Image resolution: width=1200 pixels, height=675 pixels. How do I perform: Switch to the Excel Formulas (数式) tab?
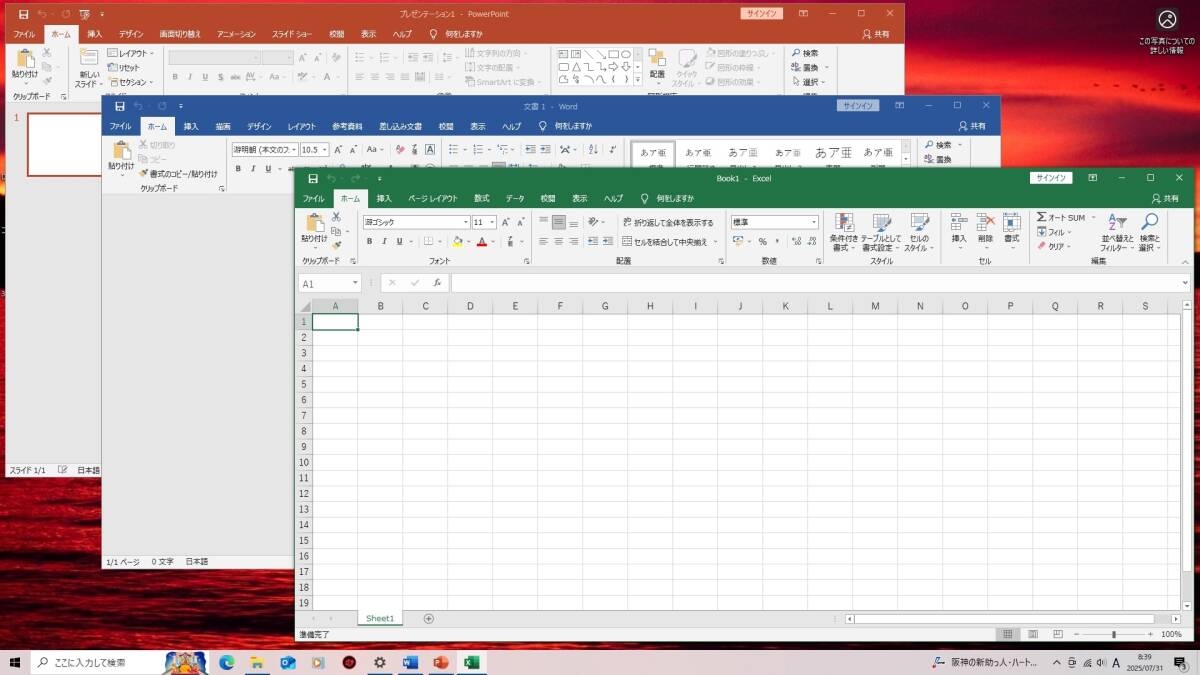pyautogui.click(x=482, y=199)
